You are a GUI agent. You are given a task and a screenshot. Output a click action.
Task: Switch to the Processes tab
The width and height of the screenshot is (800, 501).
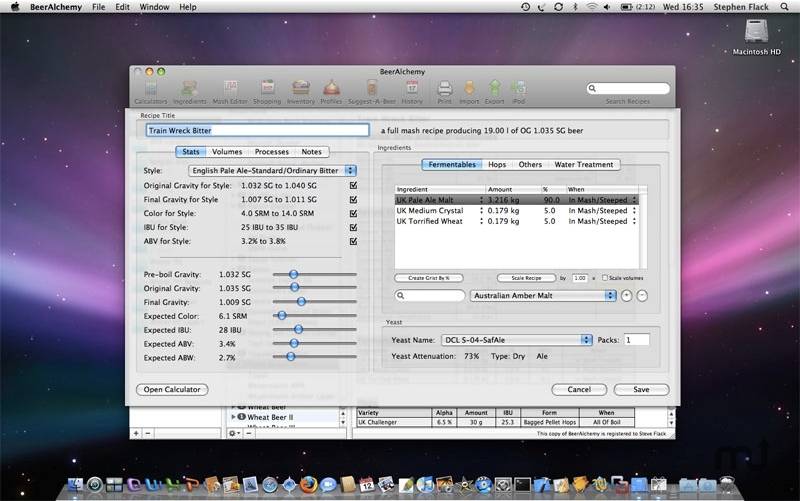(271, 152)
